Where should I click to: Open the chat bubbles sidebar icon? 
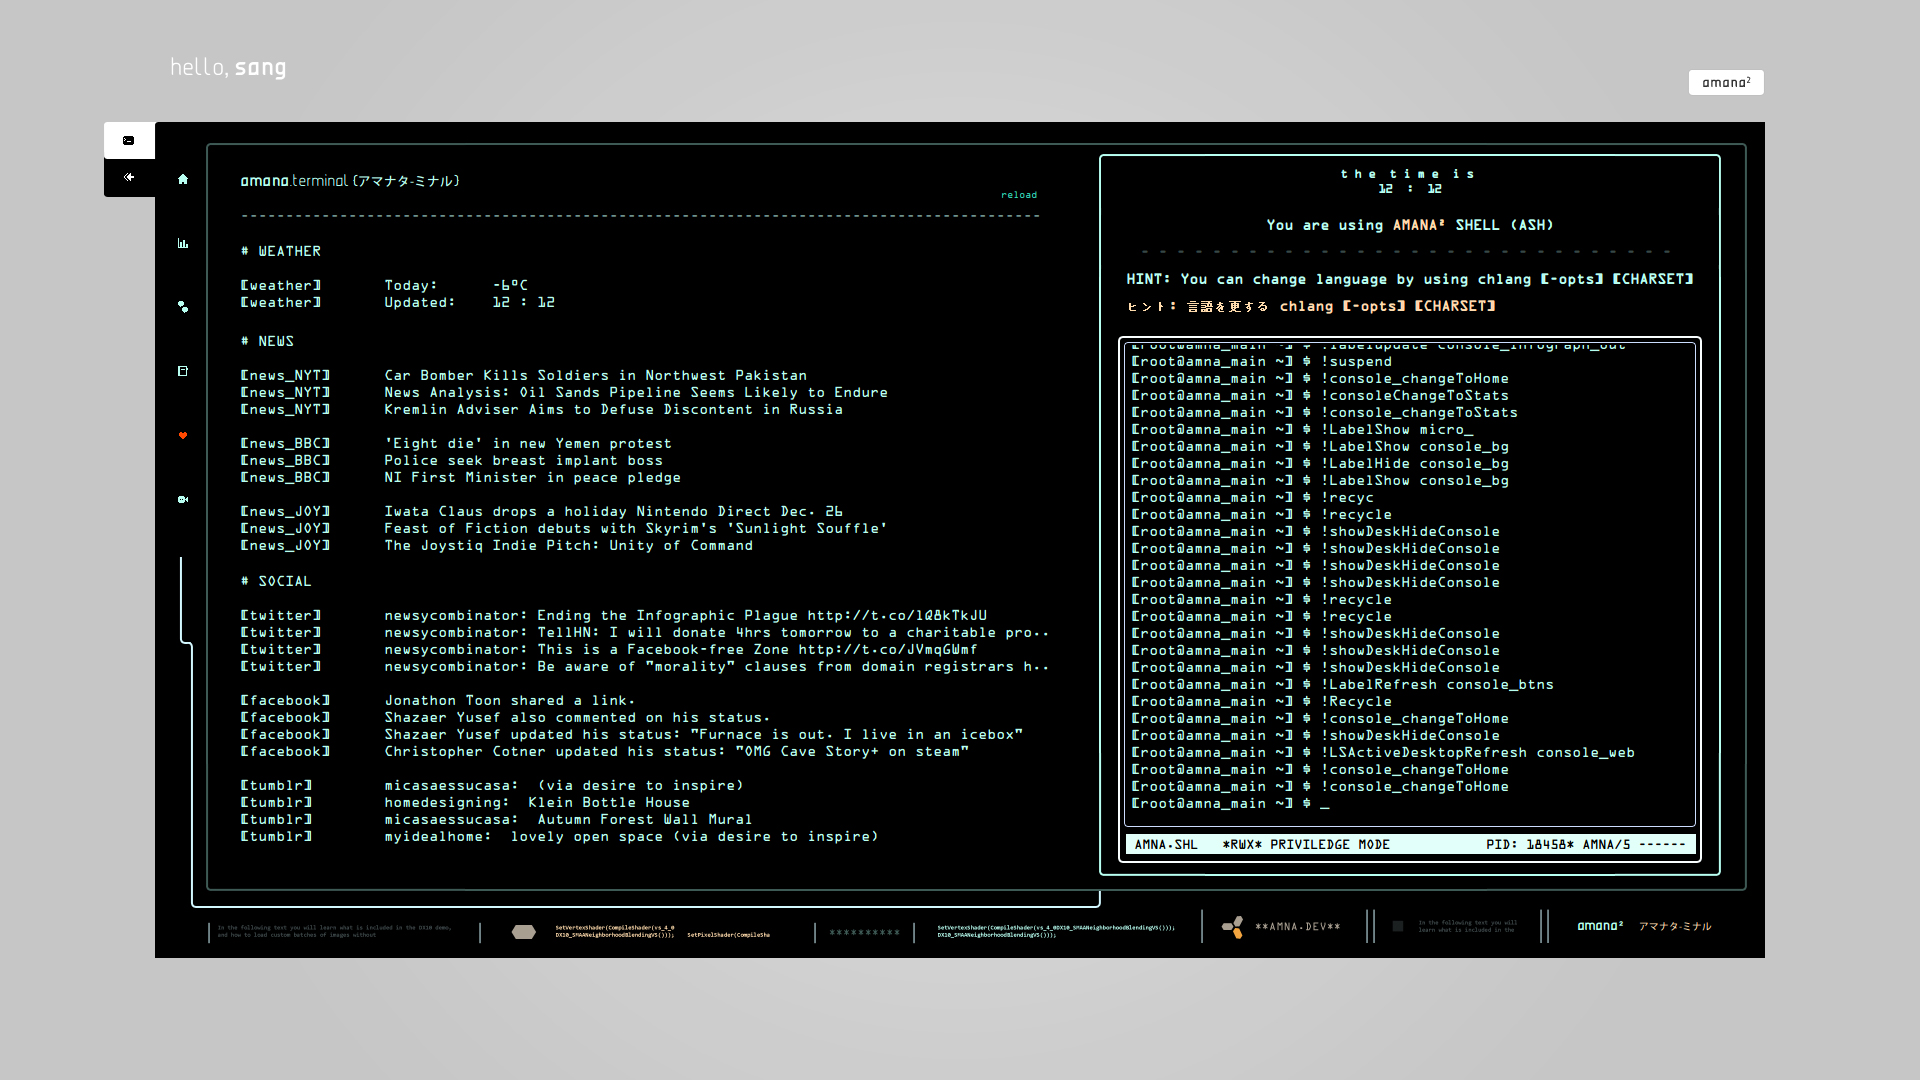pyautogui.click(x=183, y=307)
